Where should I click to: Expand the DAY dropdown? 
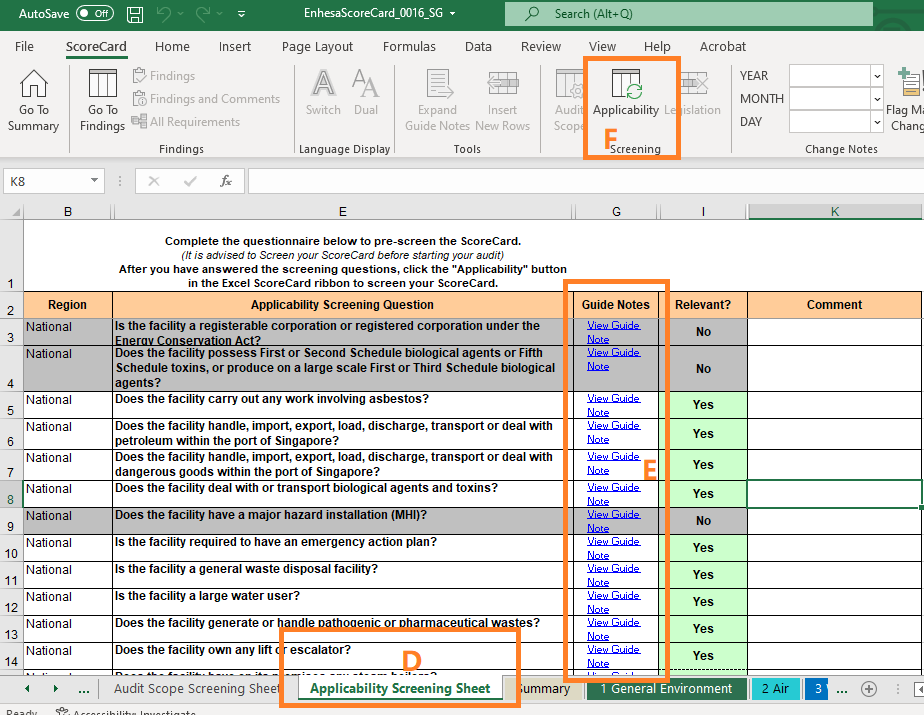876,121
